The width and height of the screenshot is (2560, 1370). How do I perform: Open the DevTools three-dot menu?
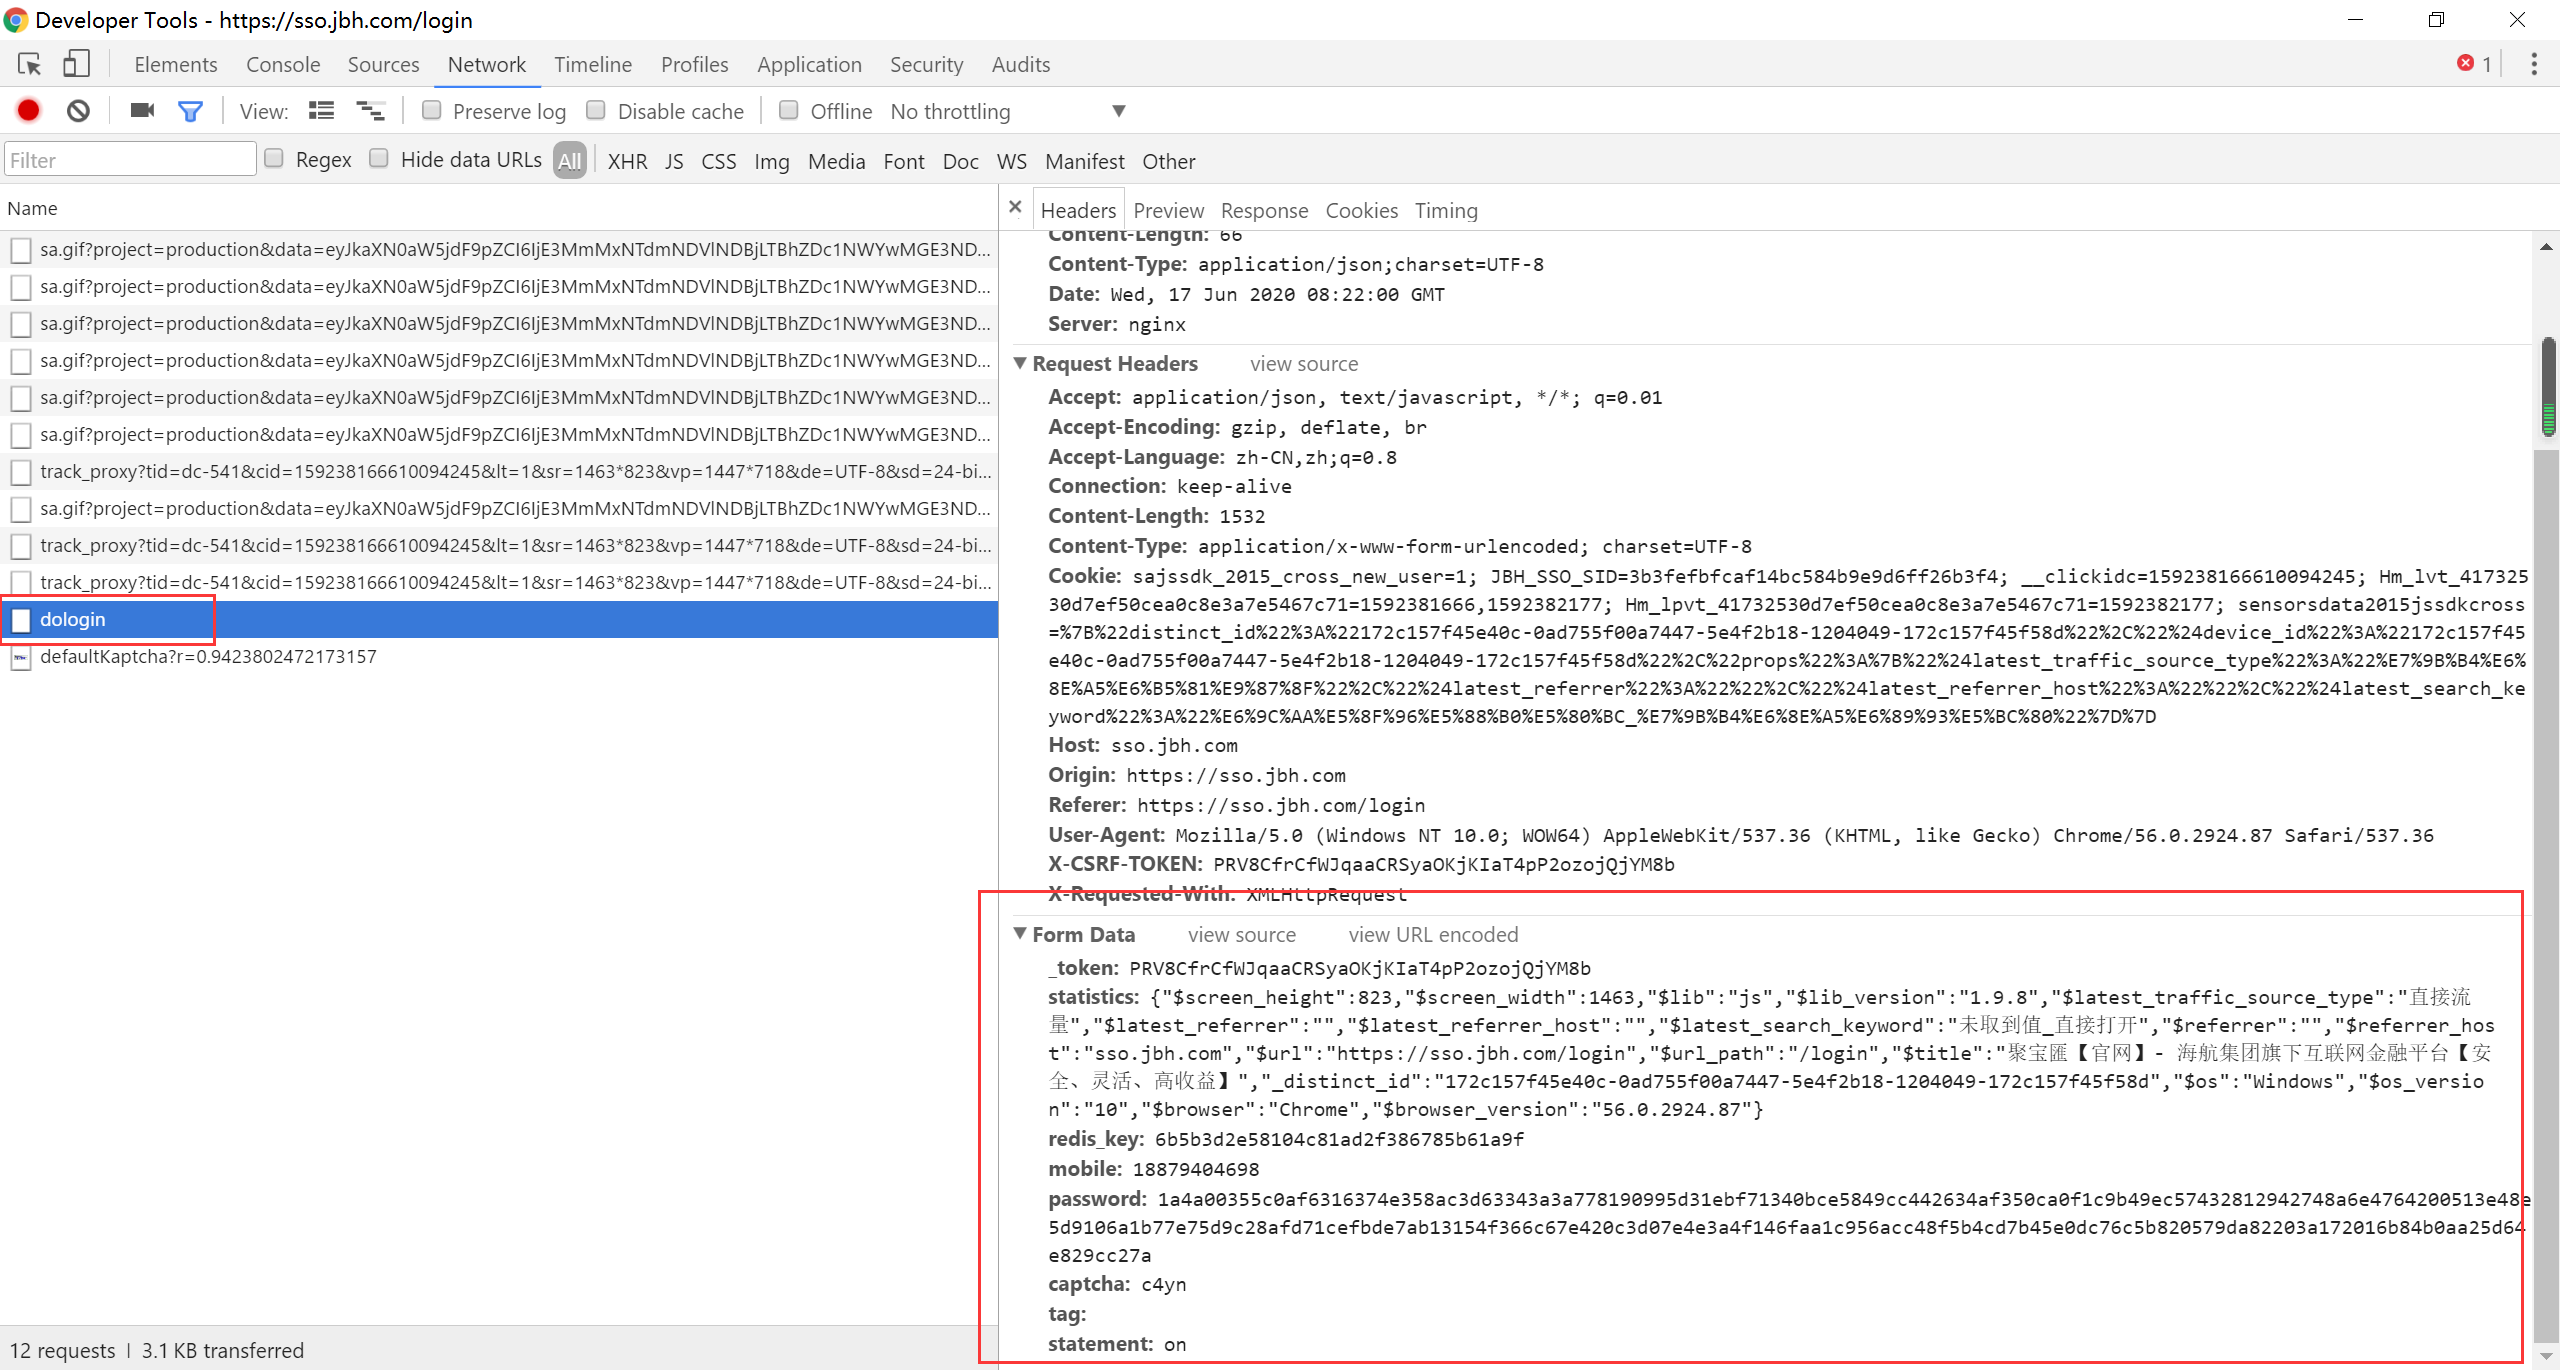[x=2533, y=64]
